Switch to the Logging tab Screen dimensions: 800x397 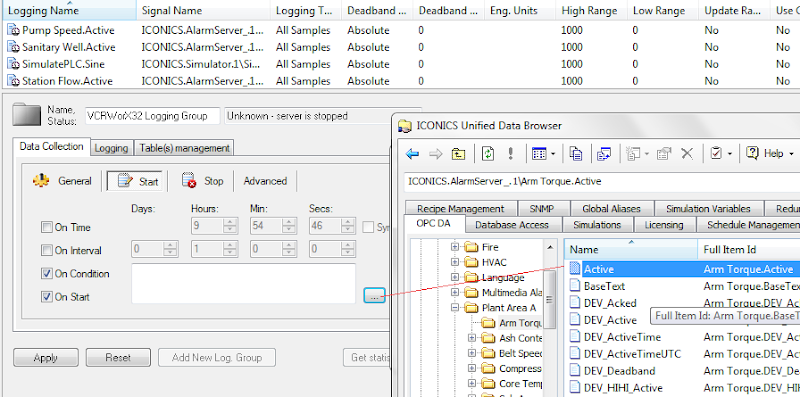[x=111, y=148]
